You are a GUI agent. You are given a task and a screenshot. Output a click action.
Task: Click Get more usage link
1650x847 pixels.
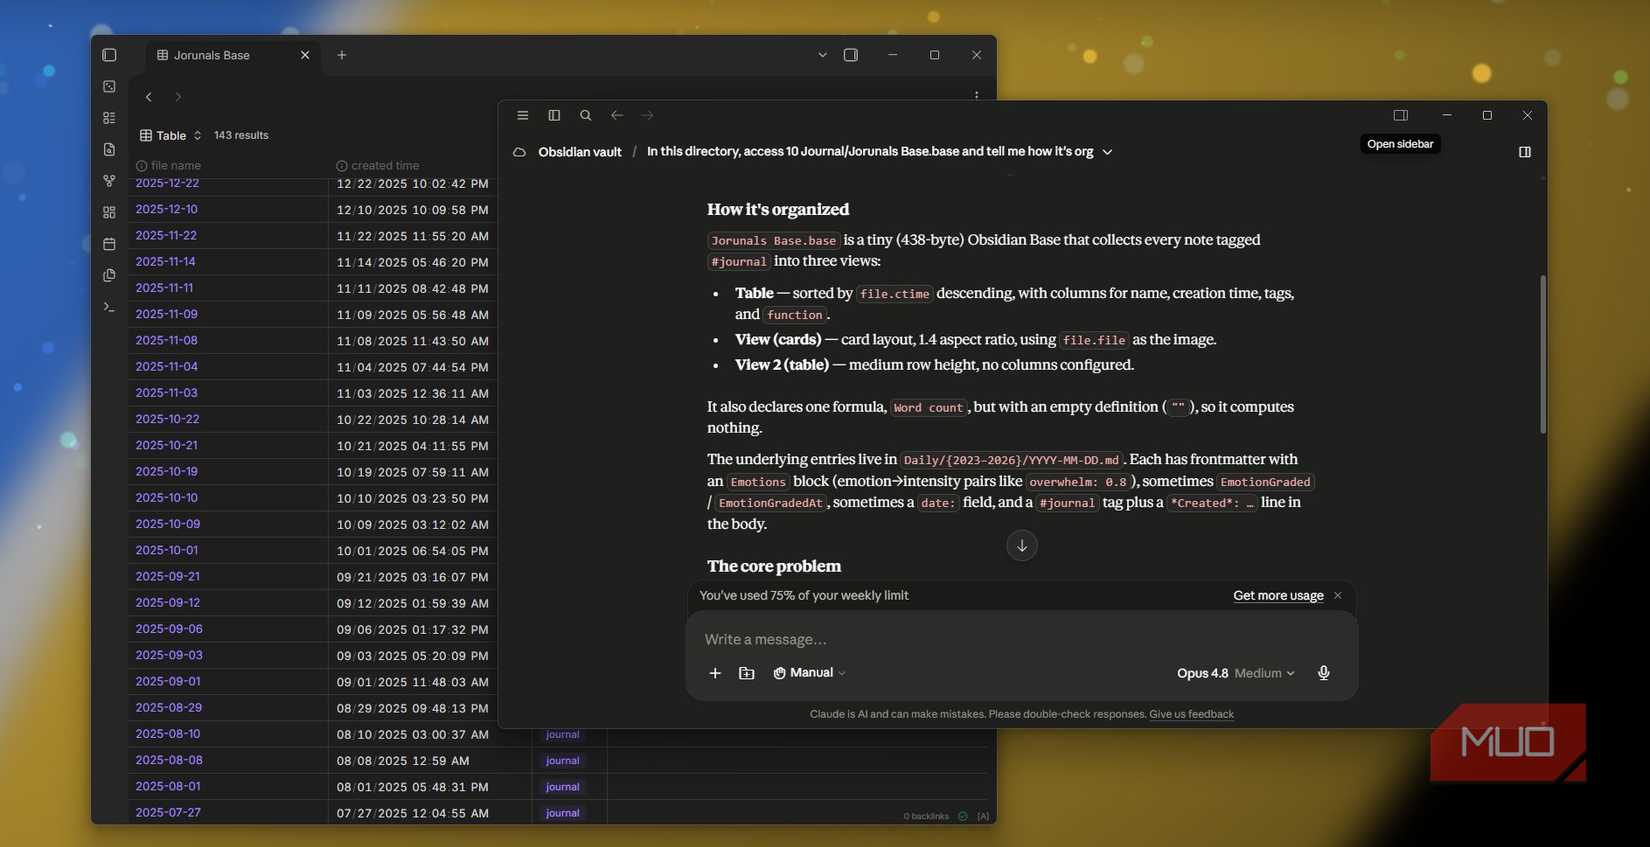(1278, 595)
